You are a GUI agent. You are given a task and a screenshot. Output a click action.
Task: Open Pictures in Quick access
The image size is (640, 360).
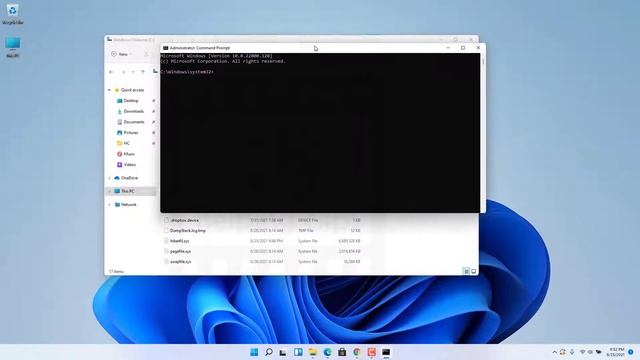(x=128, y=133)
